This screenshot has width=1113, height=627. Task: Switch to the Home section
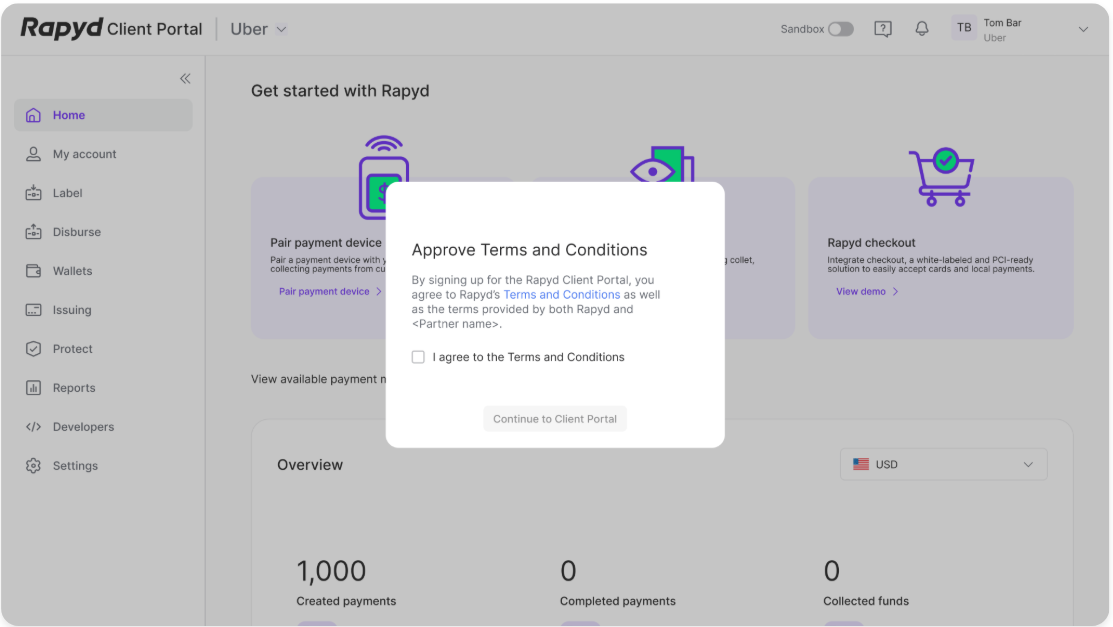tap(67, 114)
